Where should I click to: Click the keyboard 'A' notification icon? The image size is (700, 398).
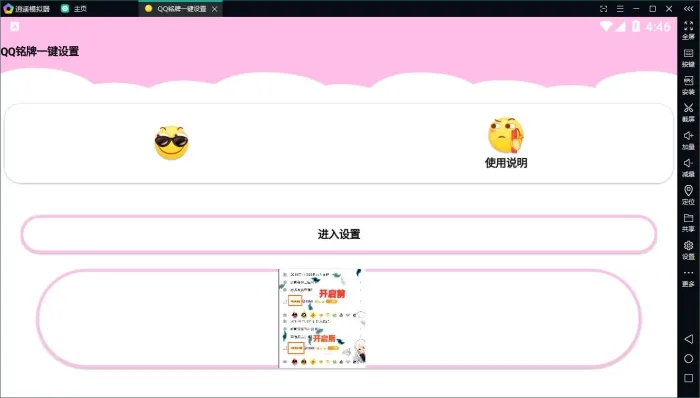(x=15, y=26)
